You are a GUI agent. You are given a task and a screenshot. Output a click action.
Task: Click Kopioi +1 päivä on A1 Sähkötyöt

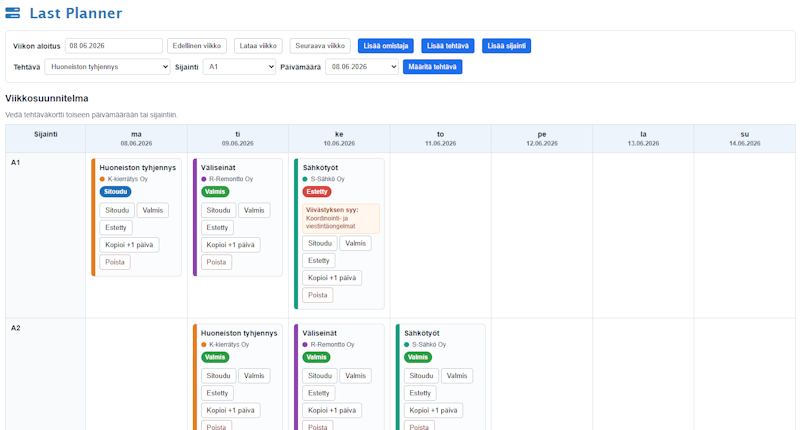[x=332, y=278]
